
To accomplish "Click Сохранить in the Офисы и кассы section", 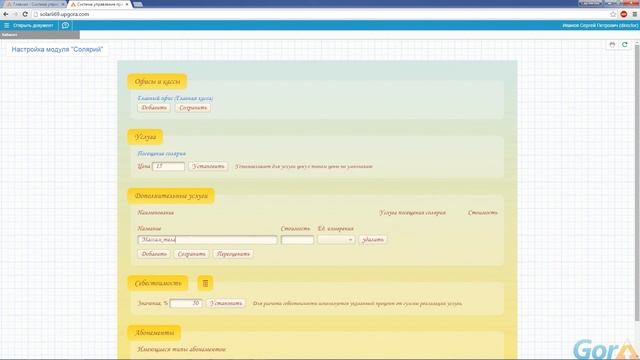I will tap(193, 108).
